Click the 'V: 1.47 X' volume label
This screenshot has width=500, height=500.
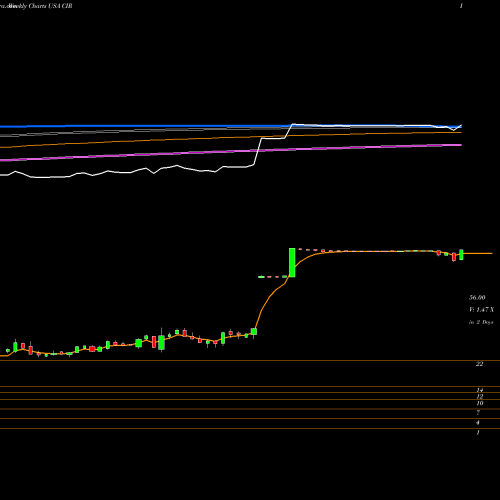pos(481,310)
